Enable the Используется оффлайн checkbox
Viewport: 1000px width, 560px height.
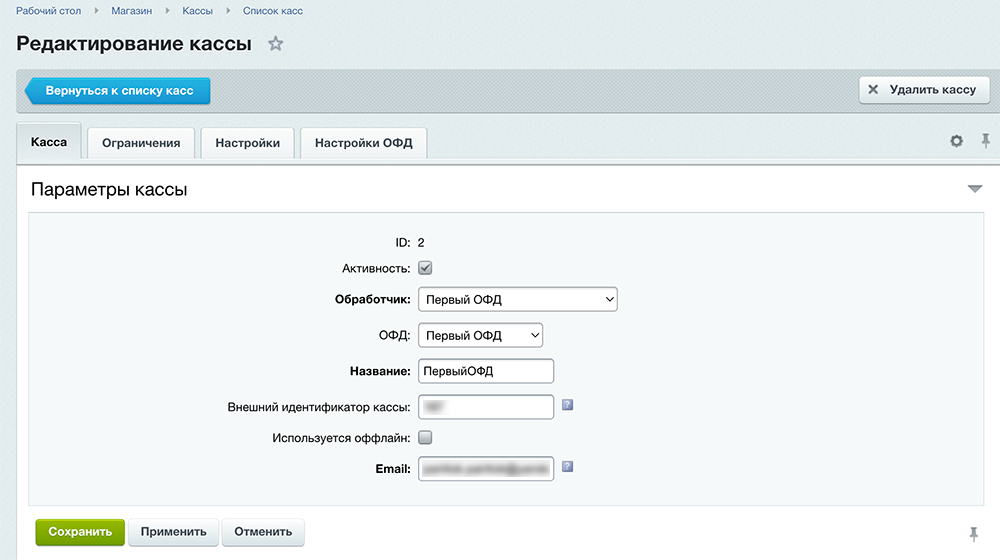tap(425, 437)
